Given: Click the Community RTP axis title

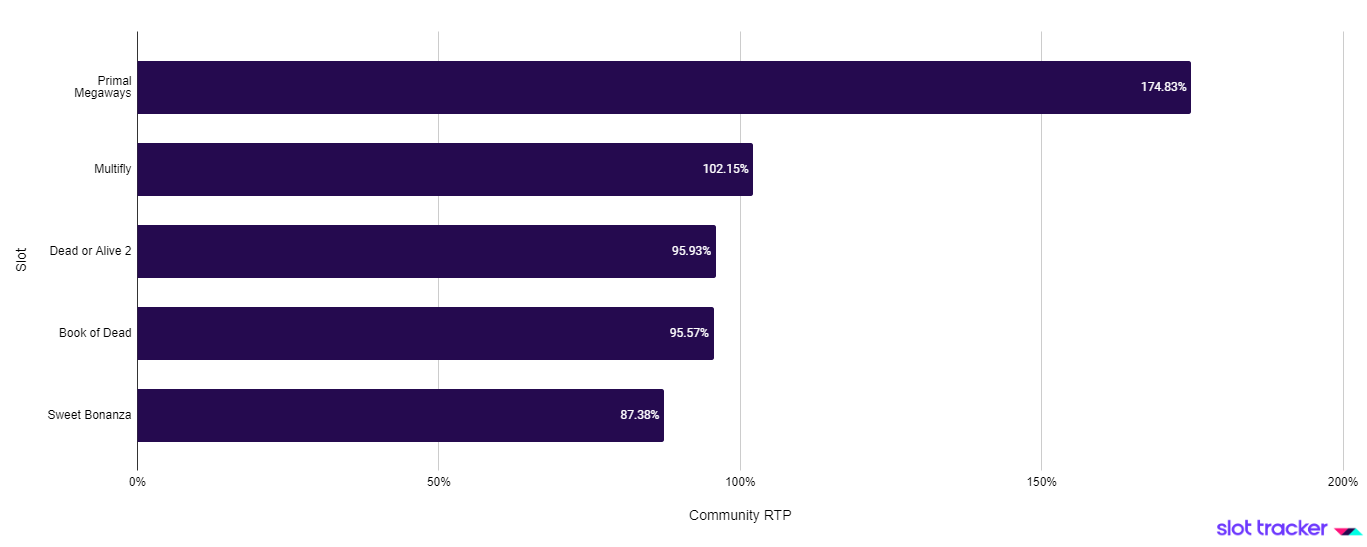Looking at the screenshot, I should click(740, 515).
